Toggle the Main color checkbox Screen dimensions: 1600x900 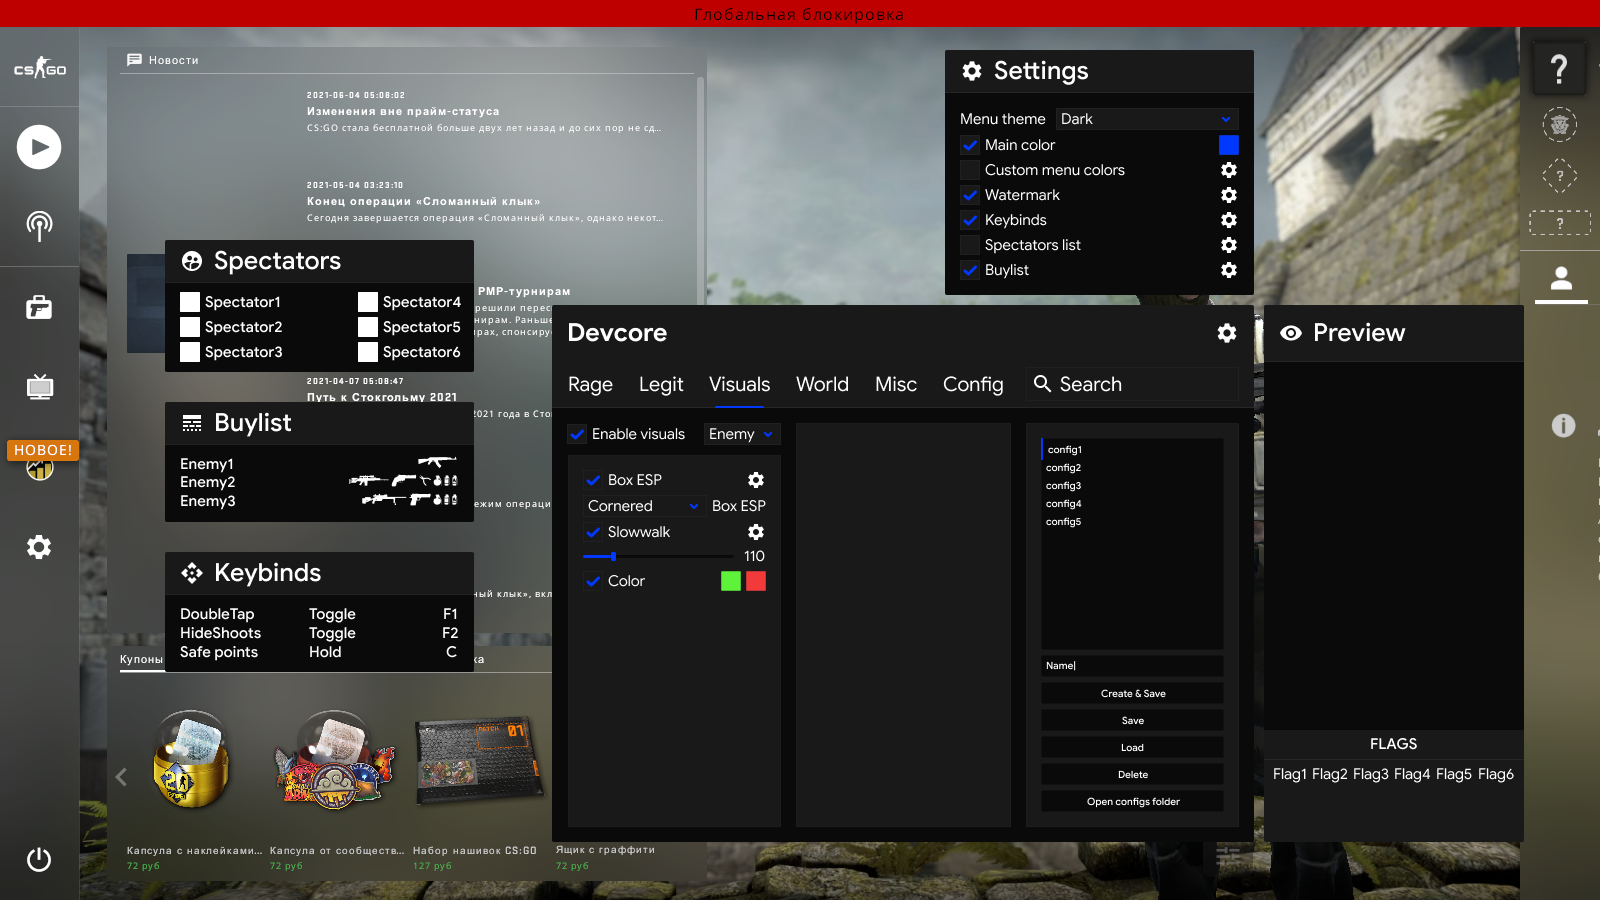[970, 145]
